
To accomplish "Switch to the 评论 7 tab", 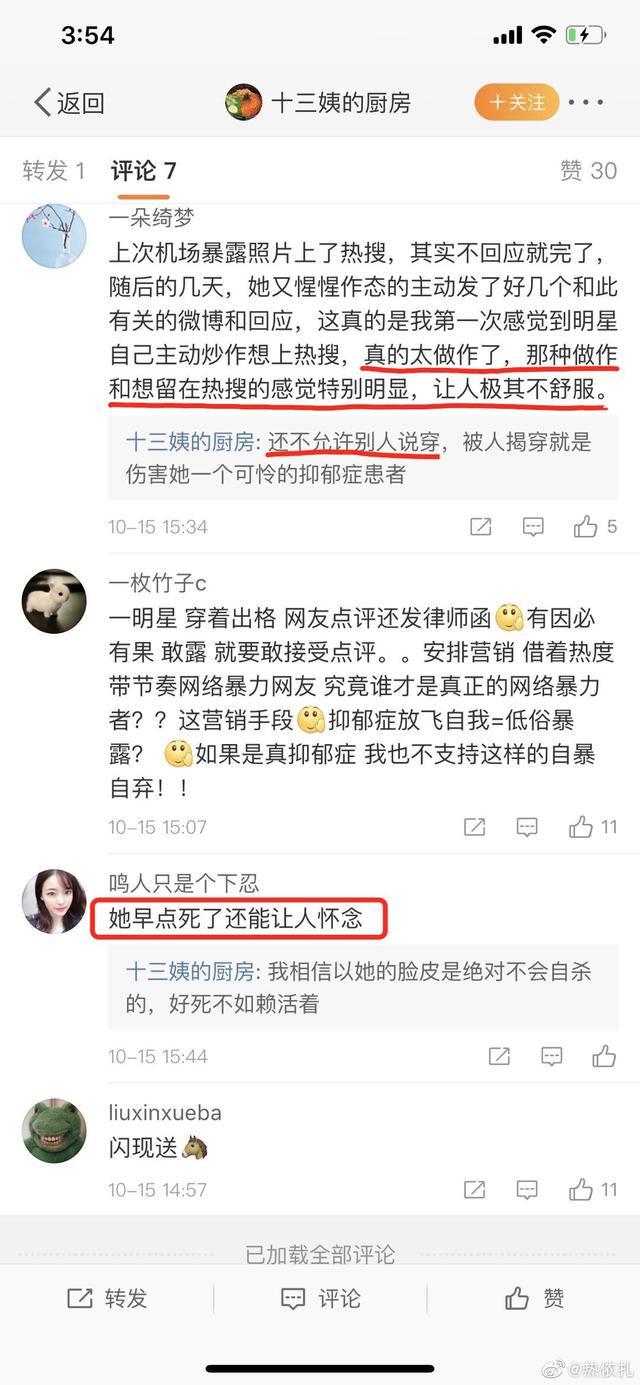I will (x=143, y=170).
